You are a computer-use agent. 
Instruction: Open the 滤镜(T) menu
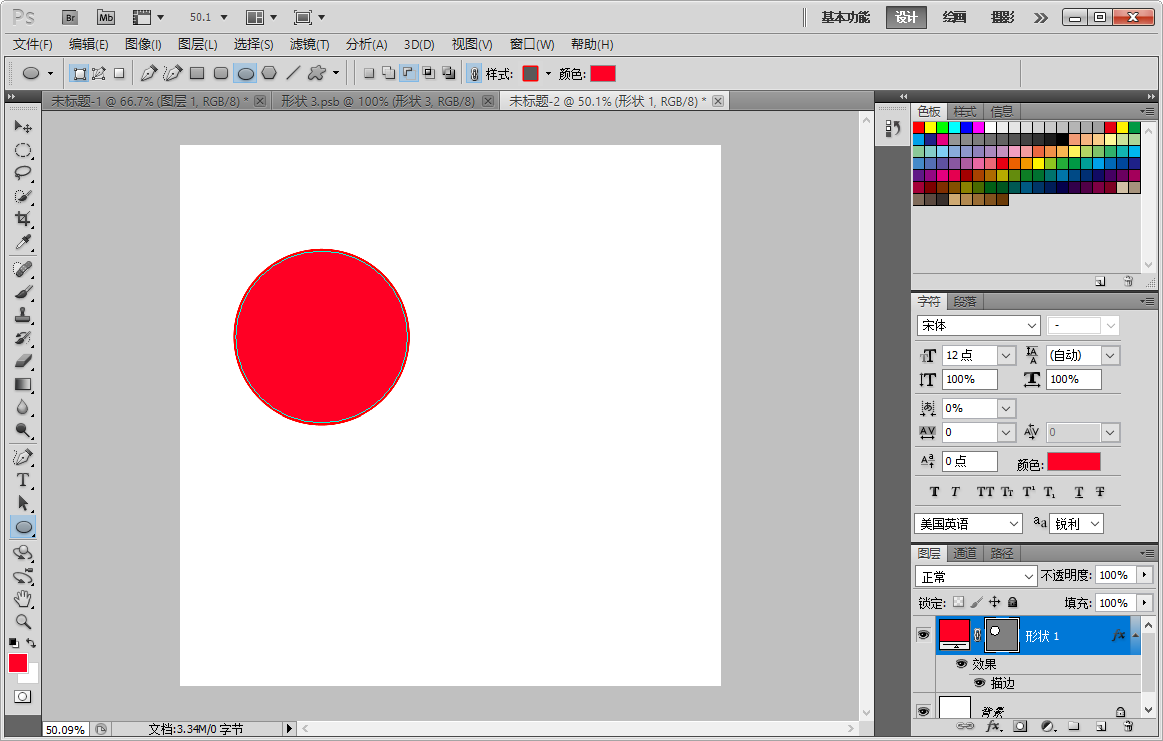309,45
